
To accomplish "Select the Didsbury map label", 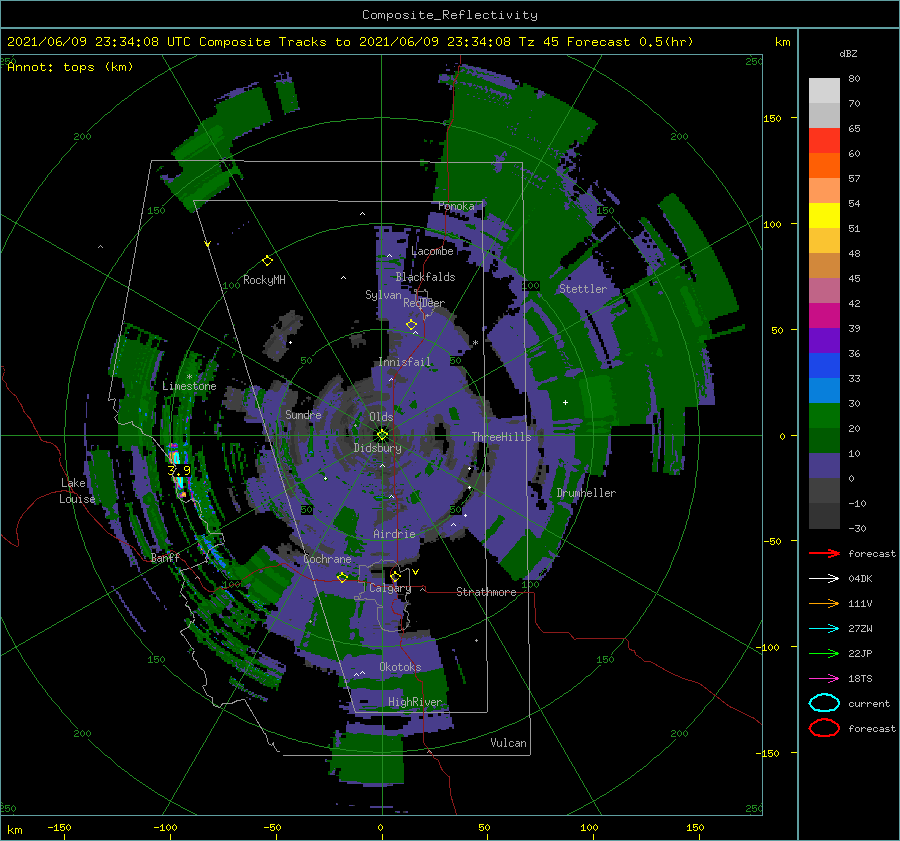I will 378,448.
